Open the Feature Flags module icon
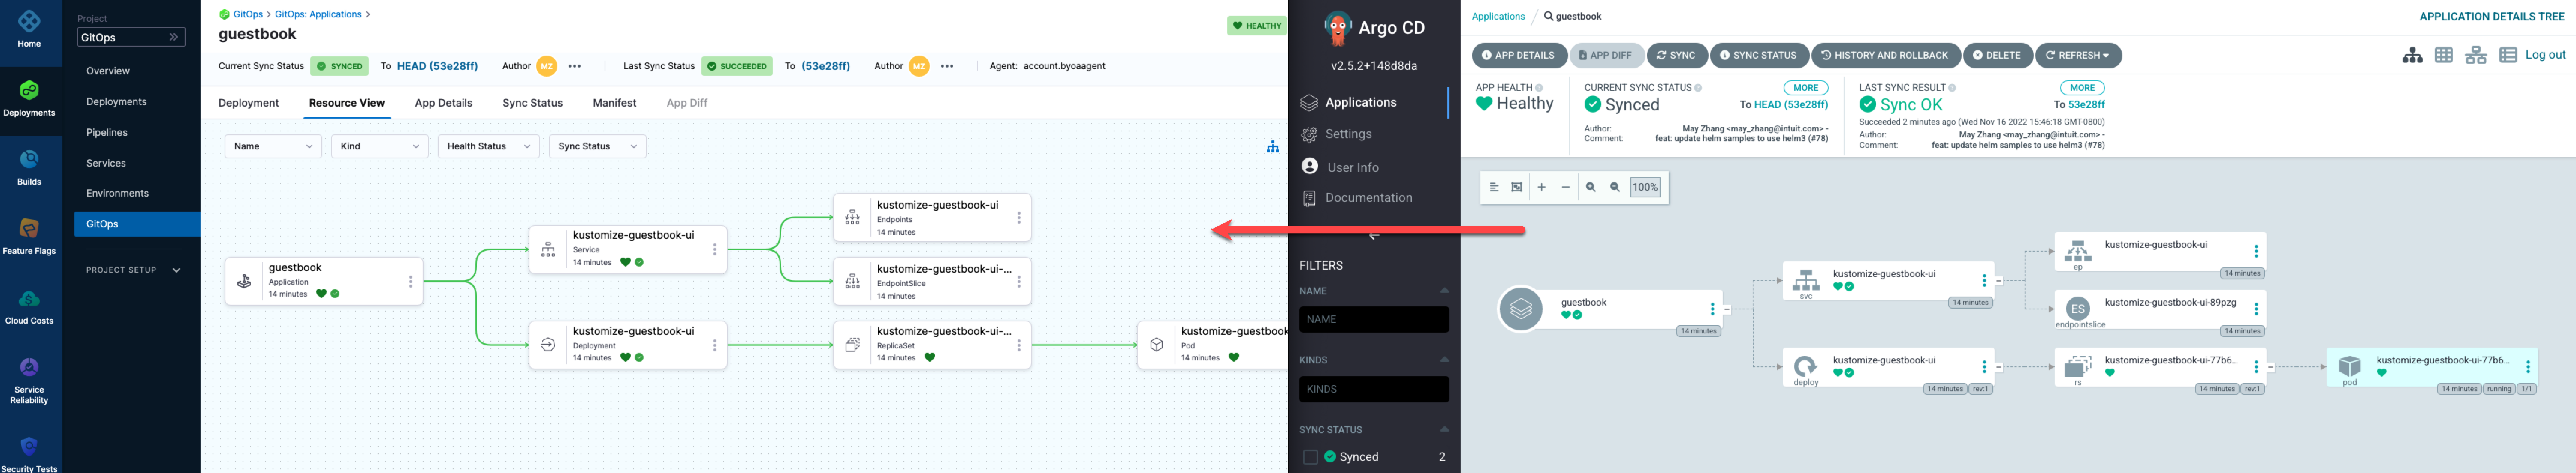Viewport: 2576px width, 473px height. pos(29,229)
